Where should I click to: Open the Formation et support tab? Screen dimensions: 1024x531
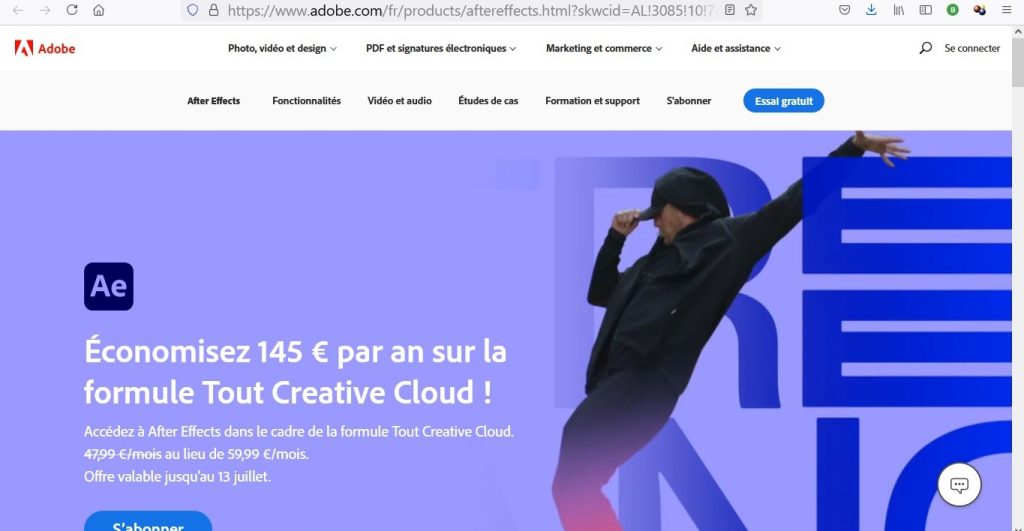(x=592, y=101)
